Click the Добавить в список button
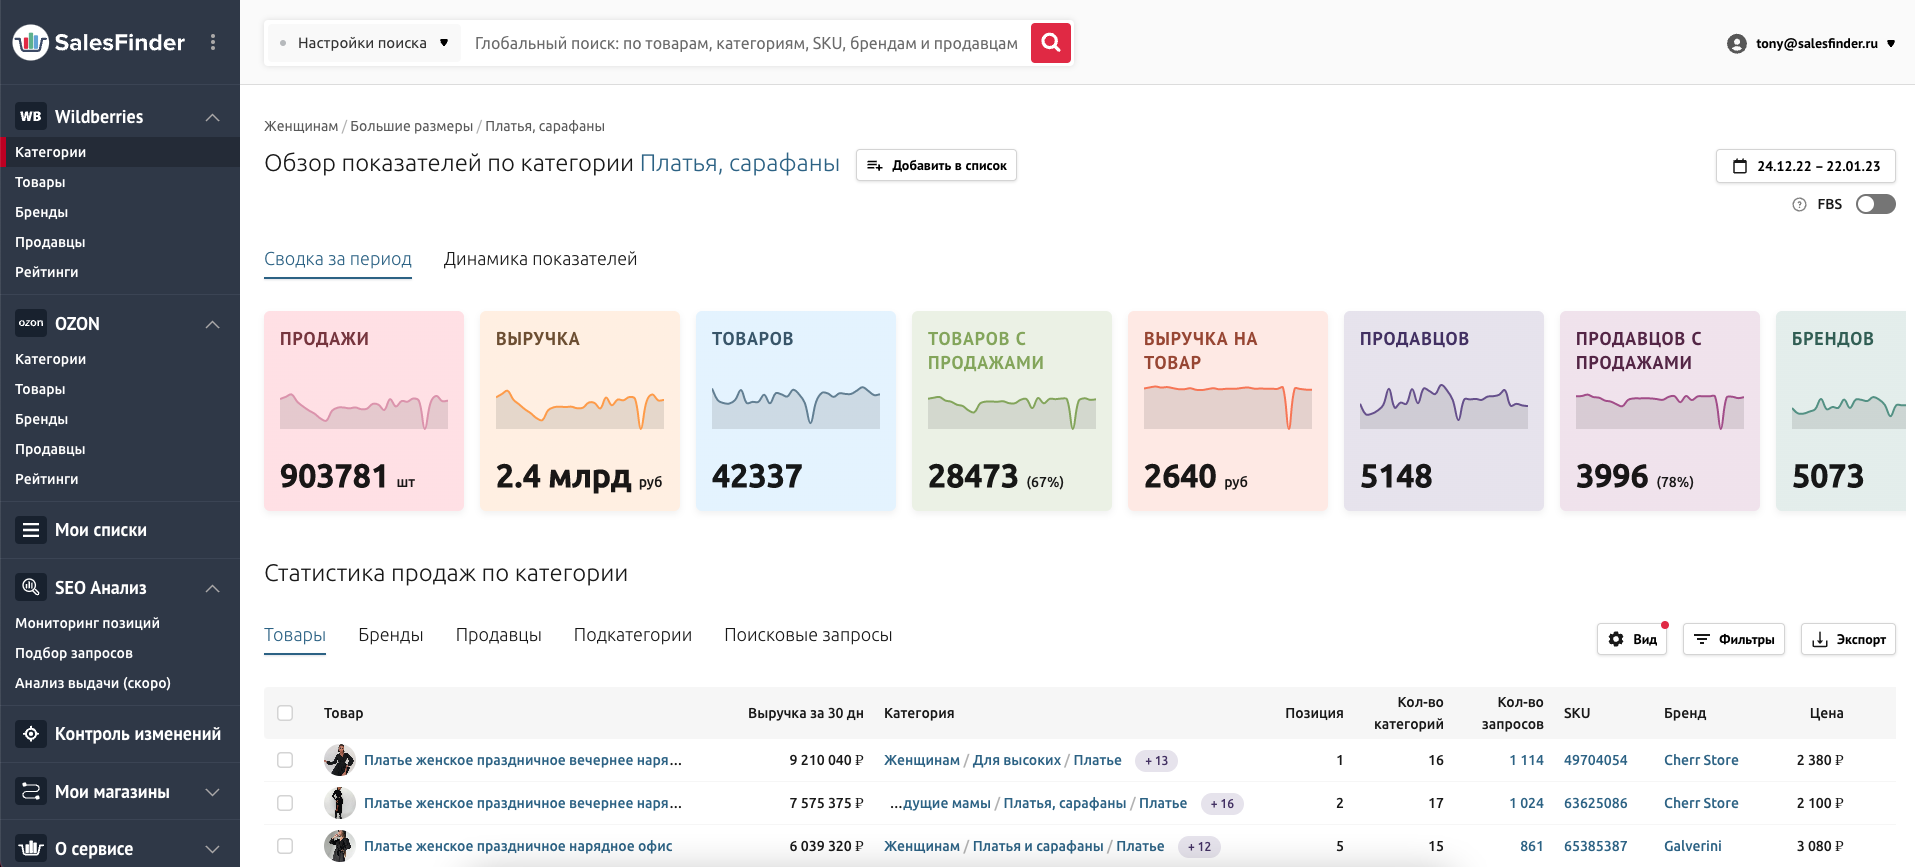 click(936, 165)
